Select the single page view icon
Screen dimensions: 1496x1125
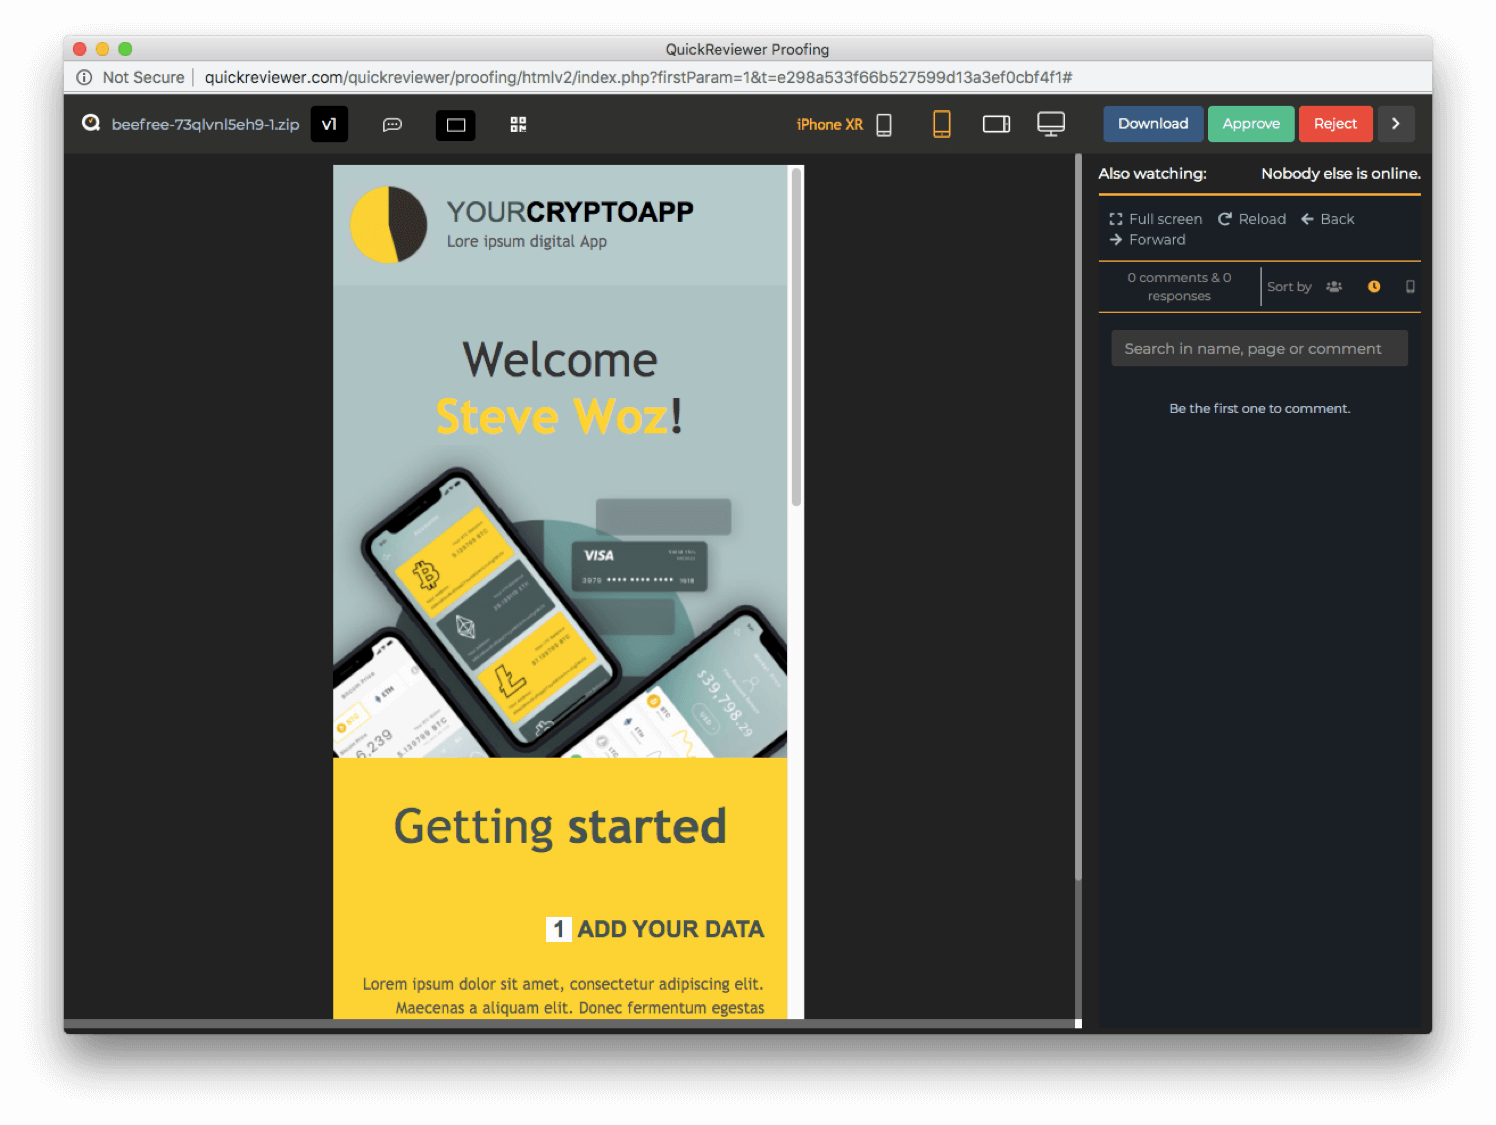pos(456,125)
